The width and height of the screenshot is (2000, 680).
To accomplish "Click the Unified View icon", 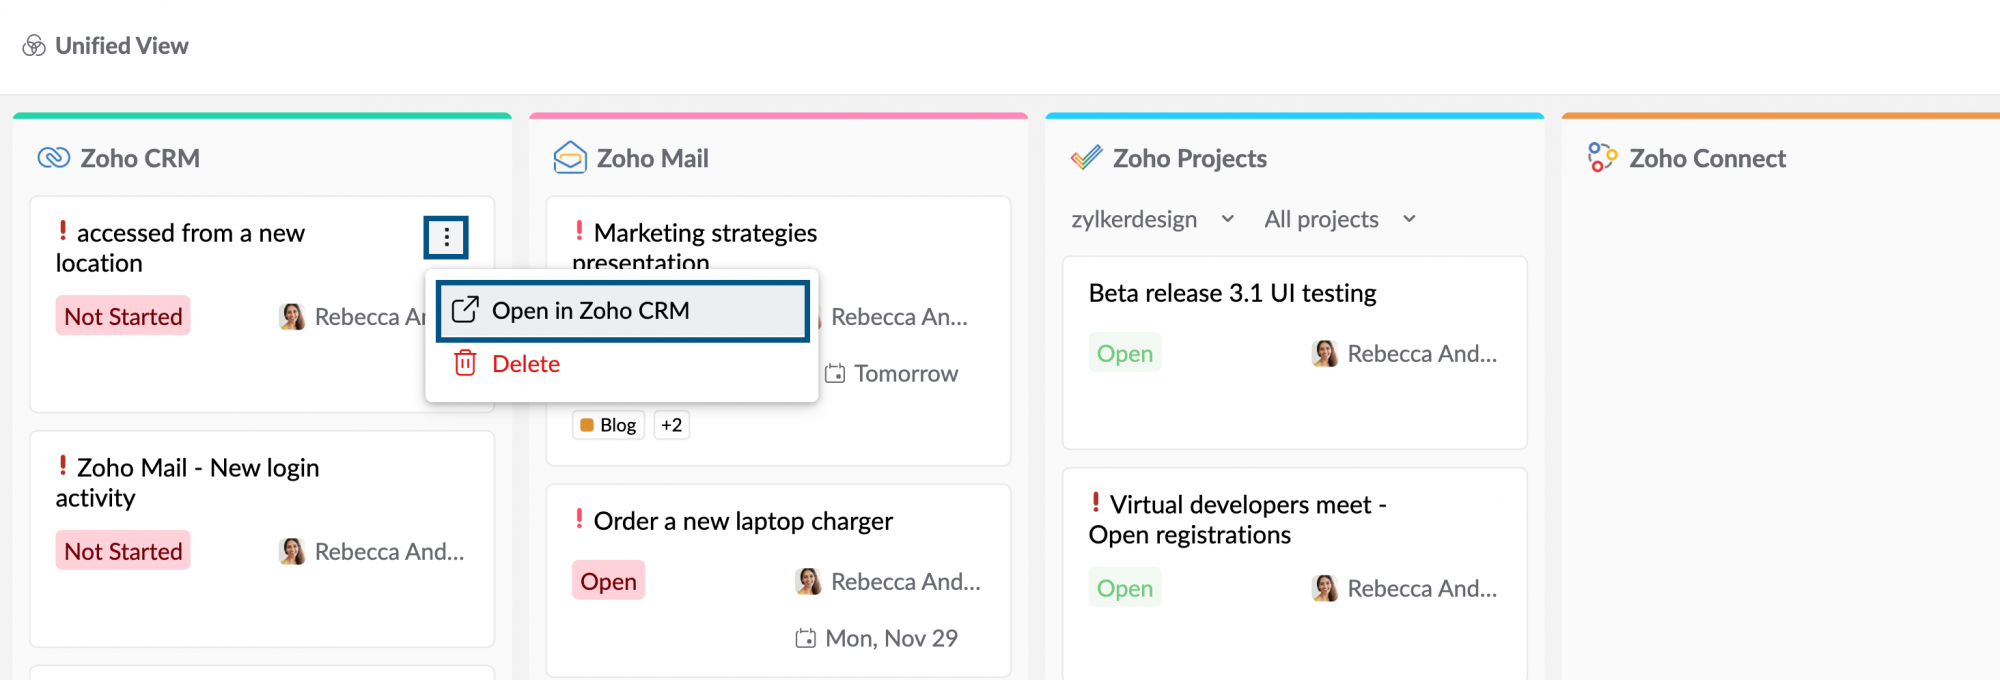I will click(34, 46).
